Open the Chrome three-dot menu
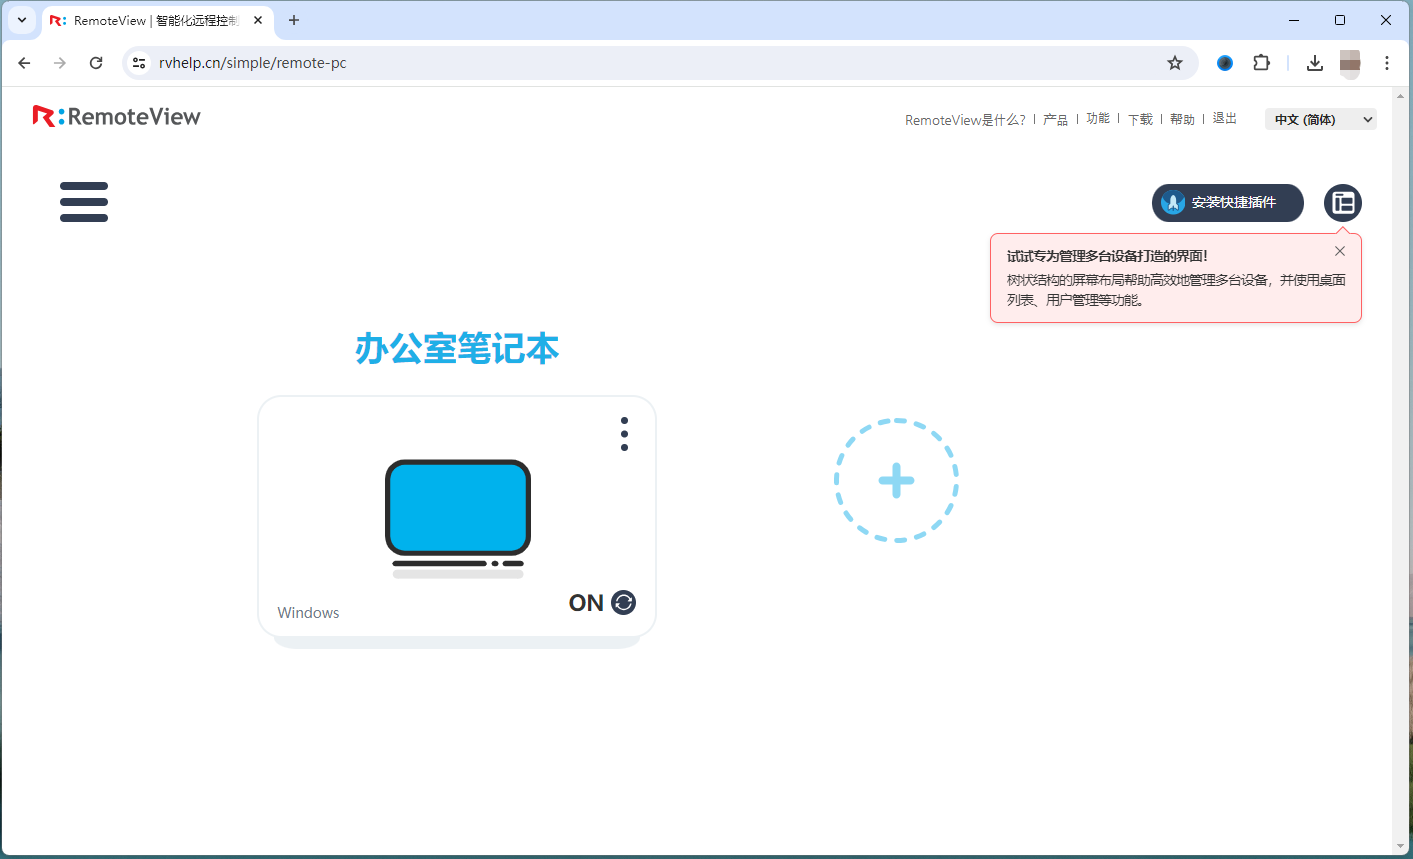The width and height of the screenshot is (1413, 859). pyautogui.click(x=1387, y=63)
